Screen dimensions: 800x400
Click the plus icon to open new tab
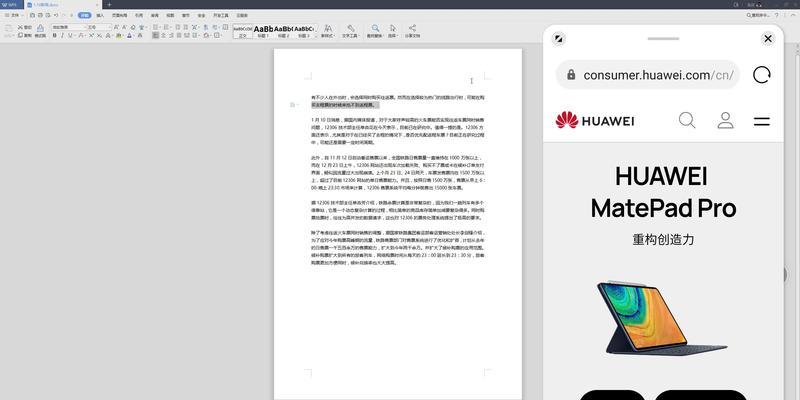pos(109,5)
